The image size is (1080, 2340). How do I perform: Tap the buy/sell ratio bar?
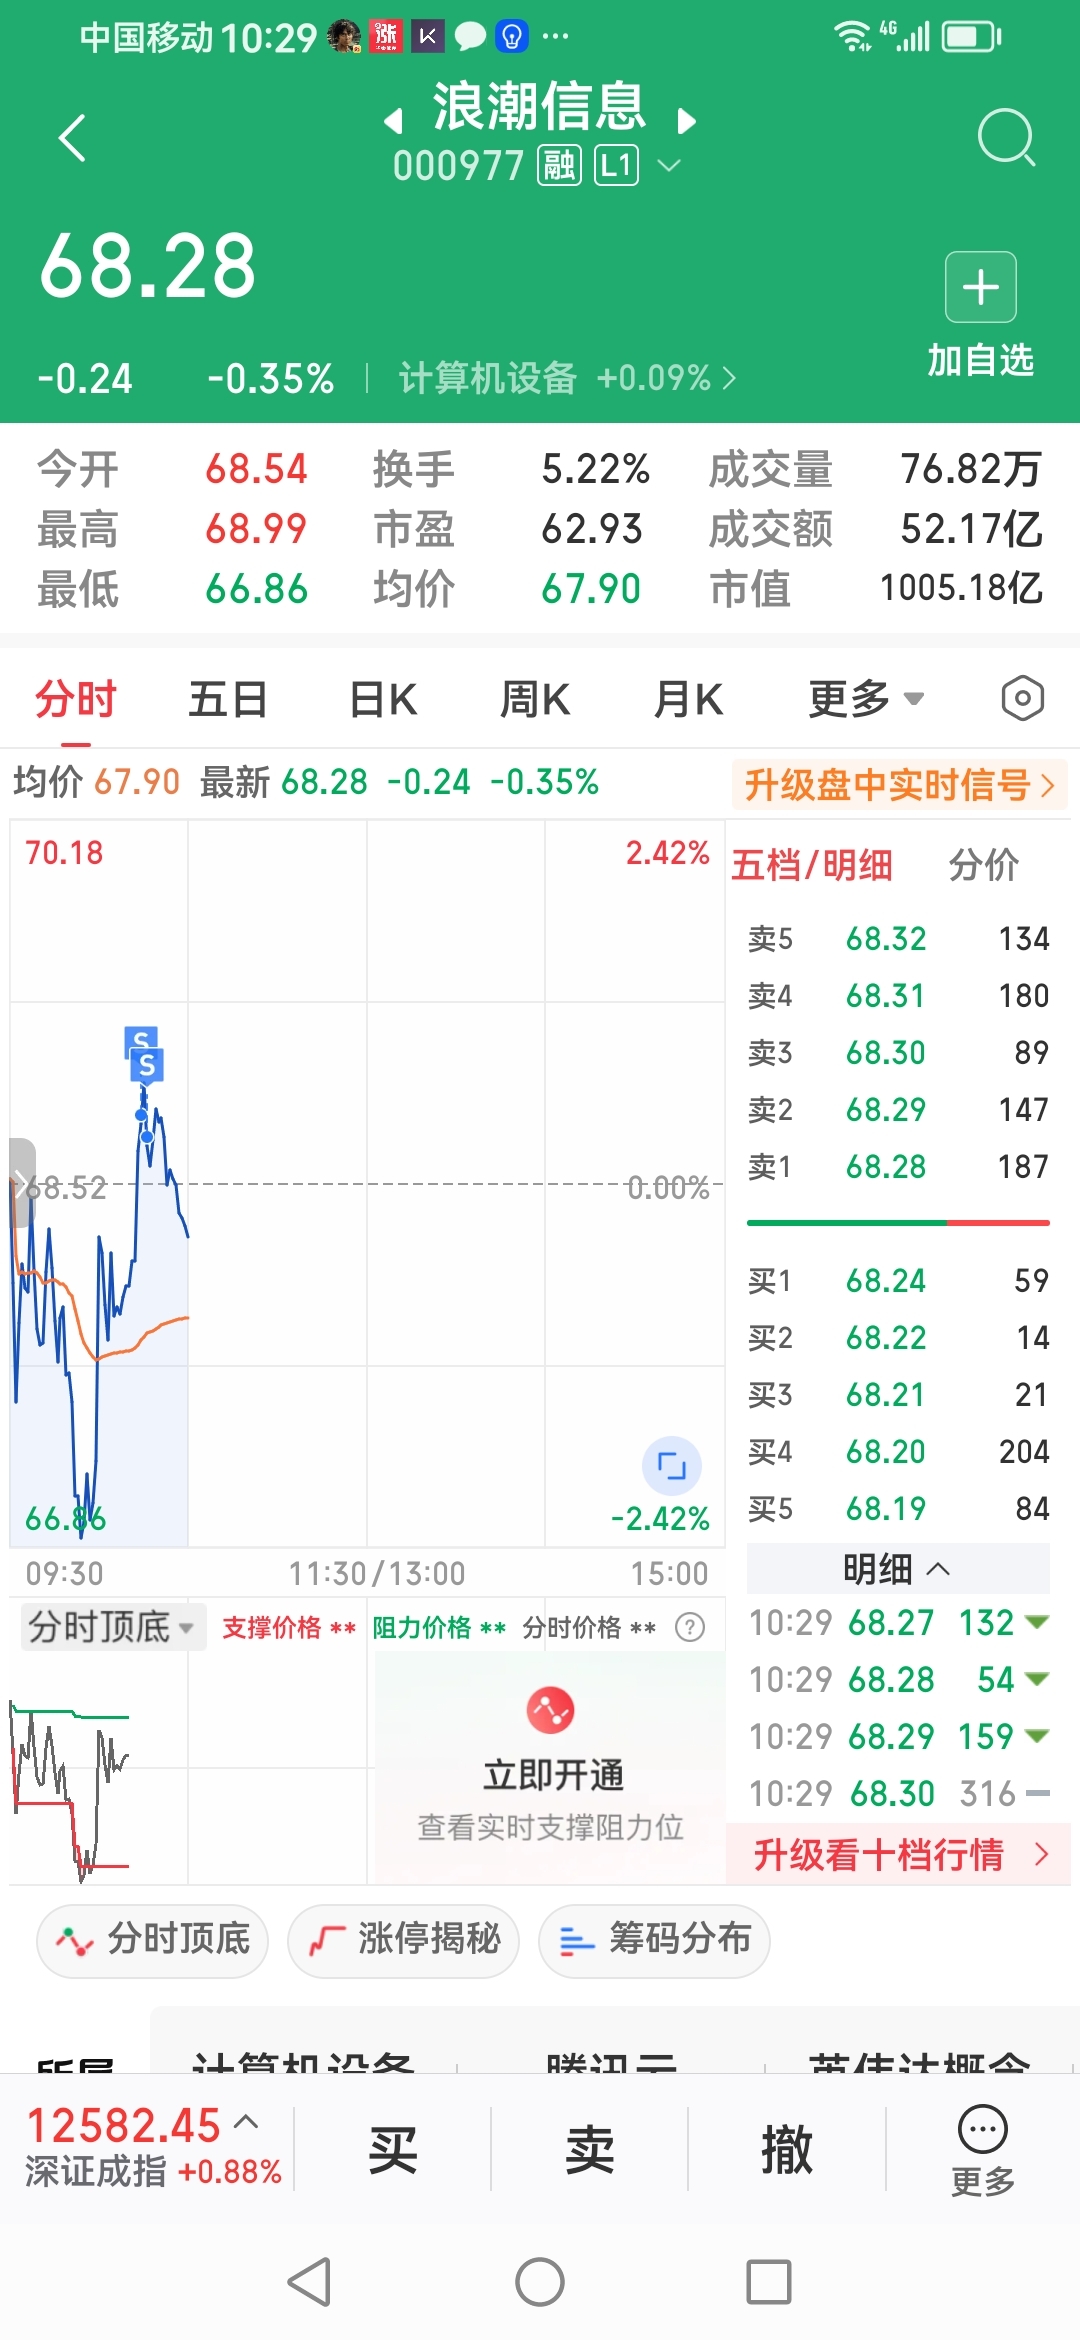pos(898,1222)
